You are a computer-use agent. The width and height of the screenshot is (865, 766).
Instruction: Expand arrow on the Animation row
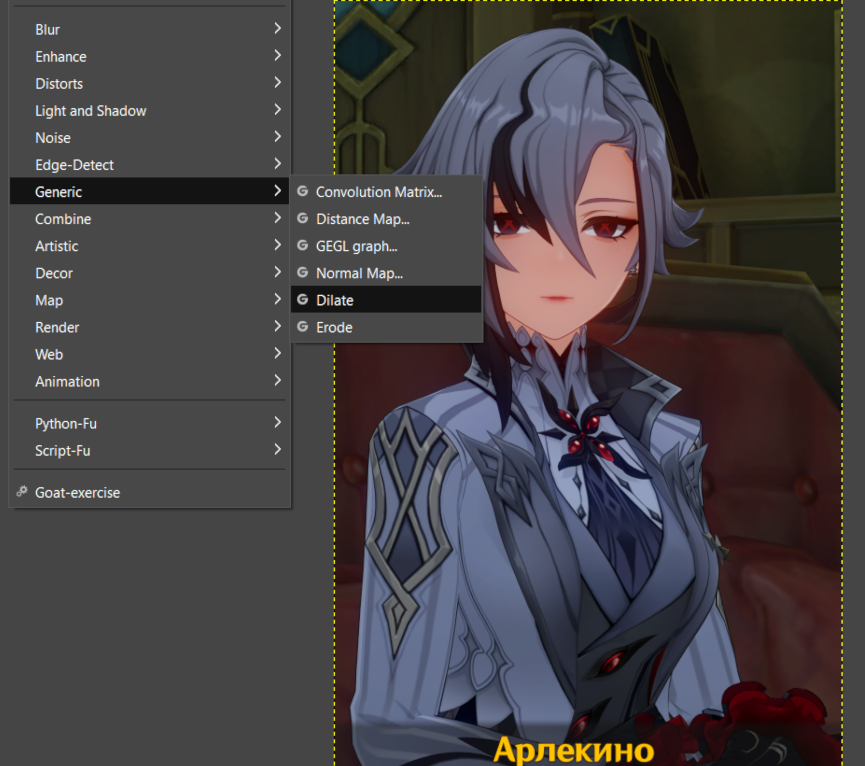[277, 379]
